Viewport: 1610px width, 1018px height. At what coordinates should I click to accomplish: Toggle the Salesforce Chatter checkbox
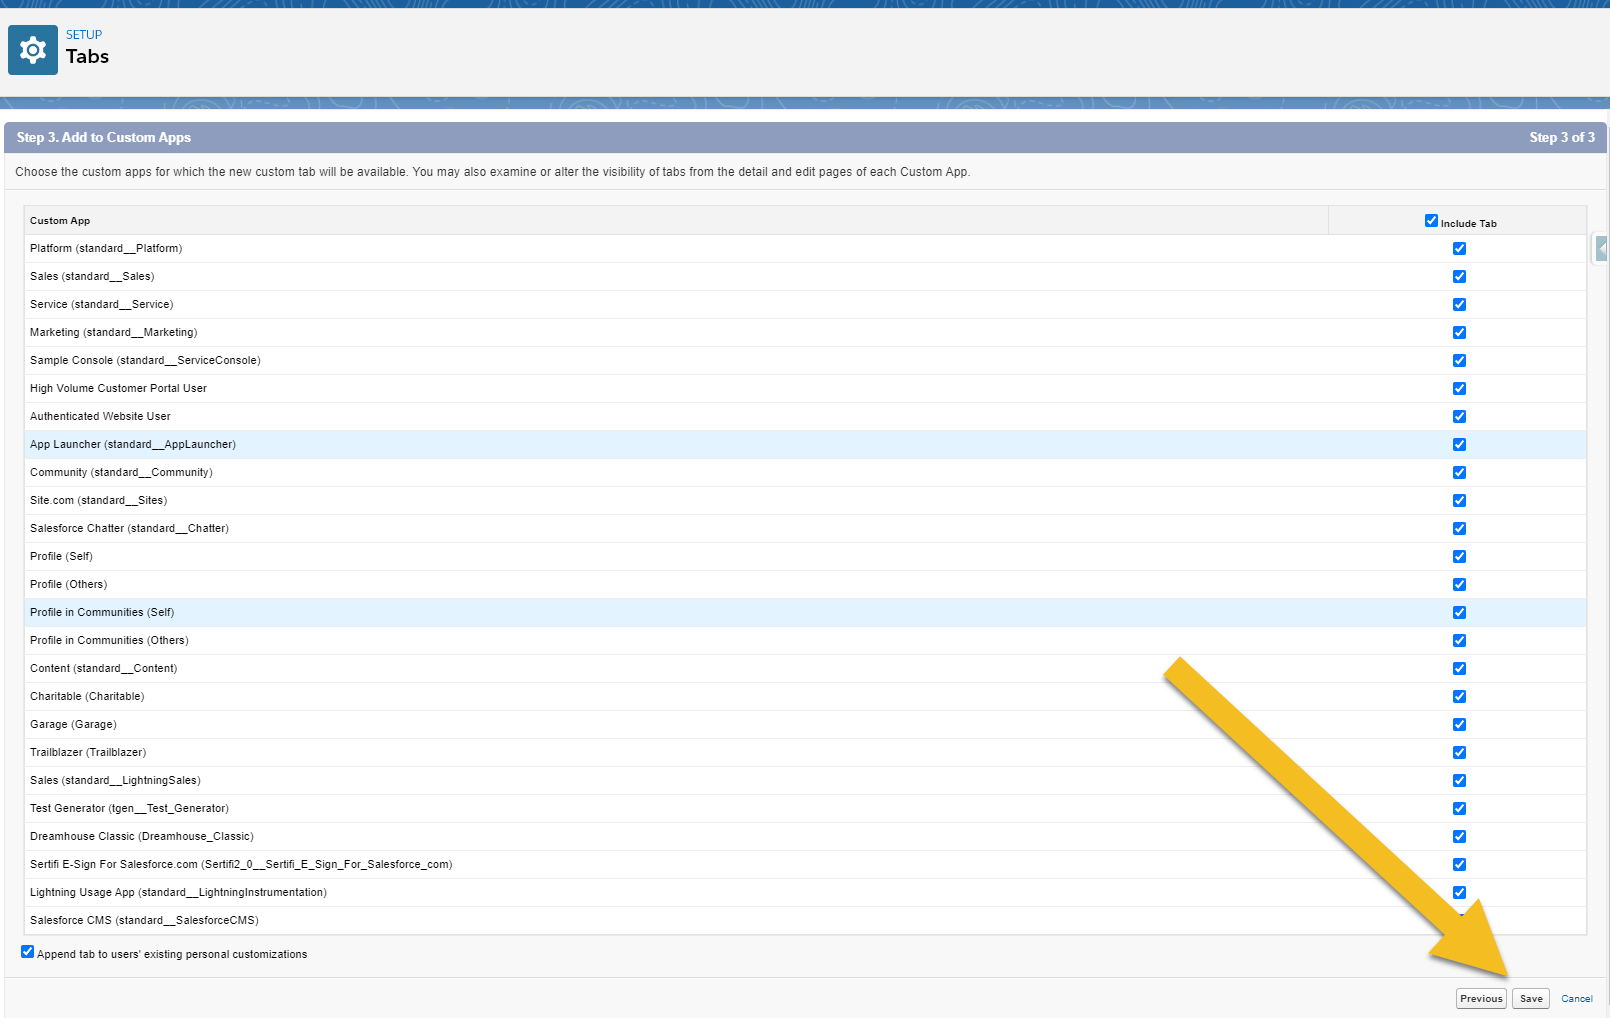pos(1459,528)
